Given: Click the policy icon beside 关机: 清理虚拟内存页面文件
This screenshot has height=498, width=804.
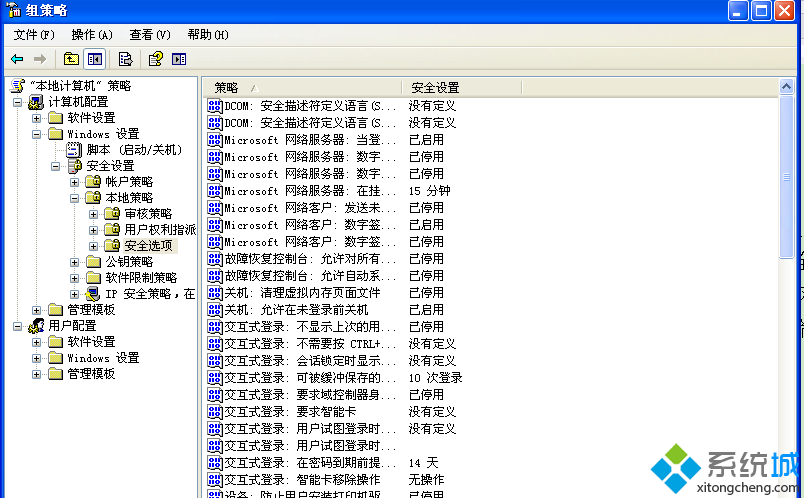Looking at the screenshot, I should [215, 293].
